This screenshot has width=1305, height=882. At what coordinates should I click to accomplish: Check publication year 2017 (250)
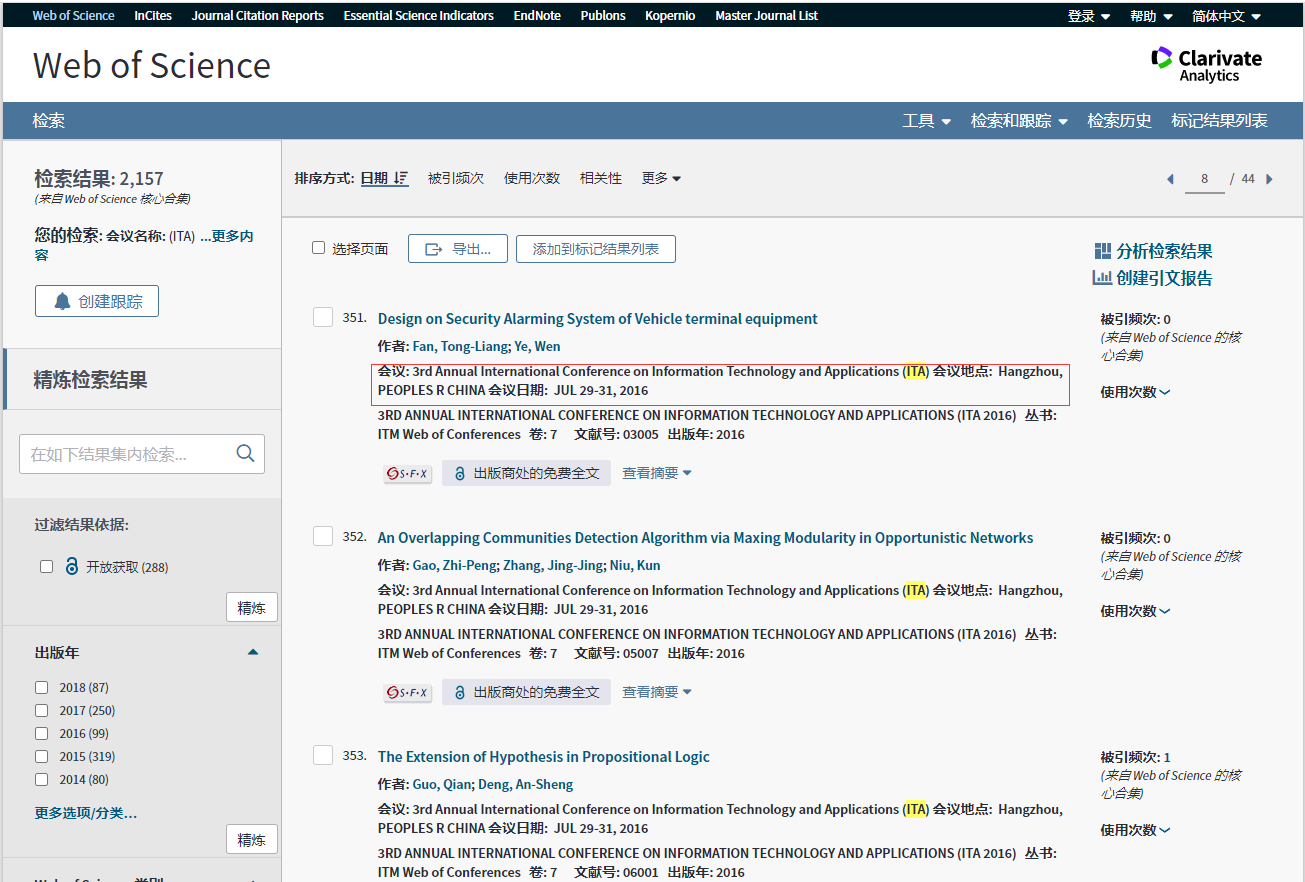pyautogui.click(x=42, y=710)
